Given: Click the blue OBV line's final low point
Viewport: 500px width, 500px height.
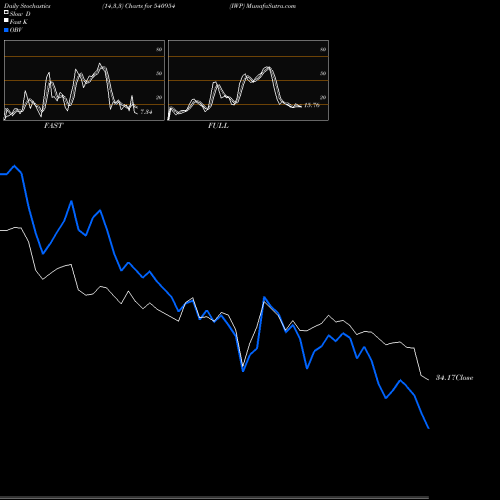Looking at the screenshot, I should 428,428.
